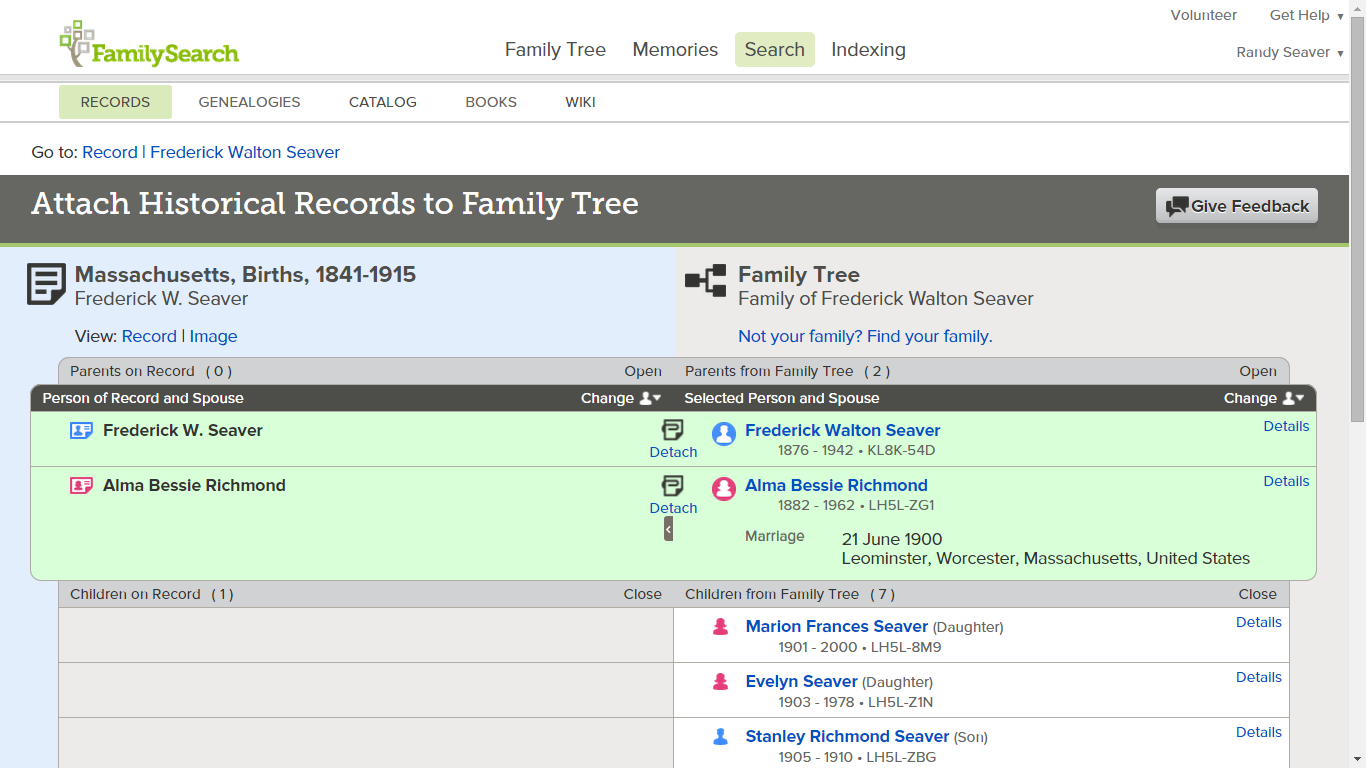Open the Parents on Record section
The height and width of the screenshot is (768, 1366).
643,371
